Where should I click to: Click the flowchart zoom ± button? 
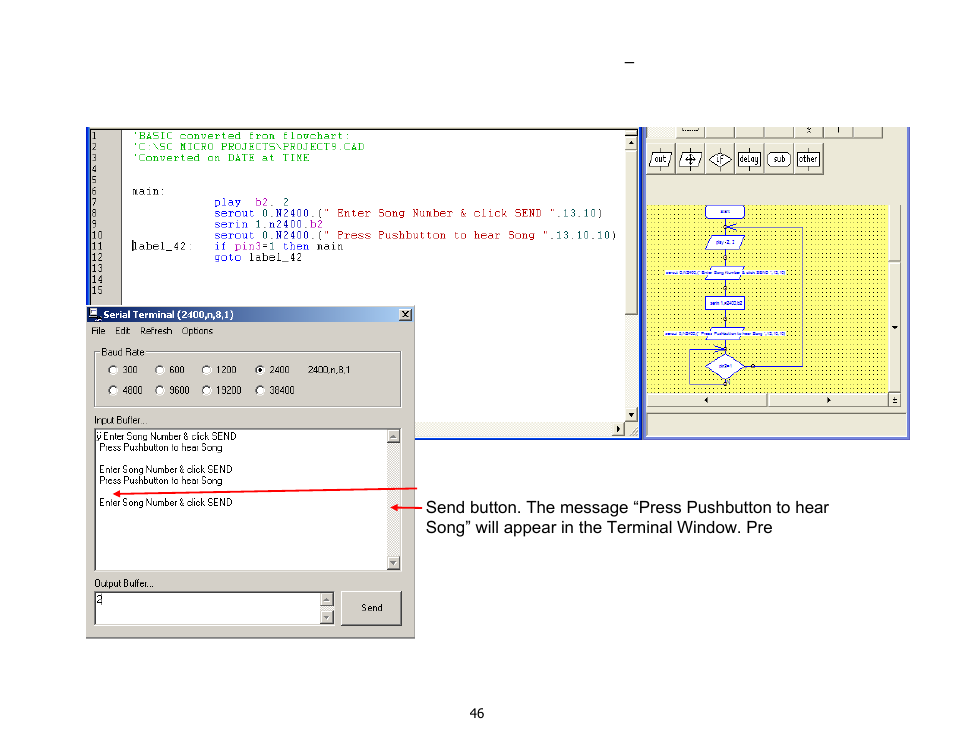click(894, 400)
